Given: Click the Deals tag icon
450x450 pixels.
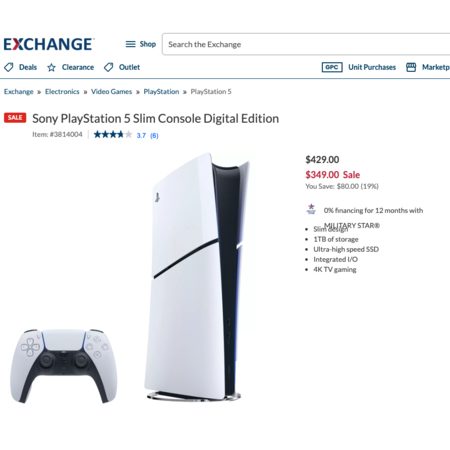Looking at the screenshot, I should pyautogui.click(x=9, y=67).
